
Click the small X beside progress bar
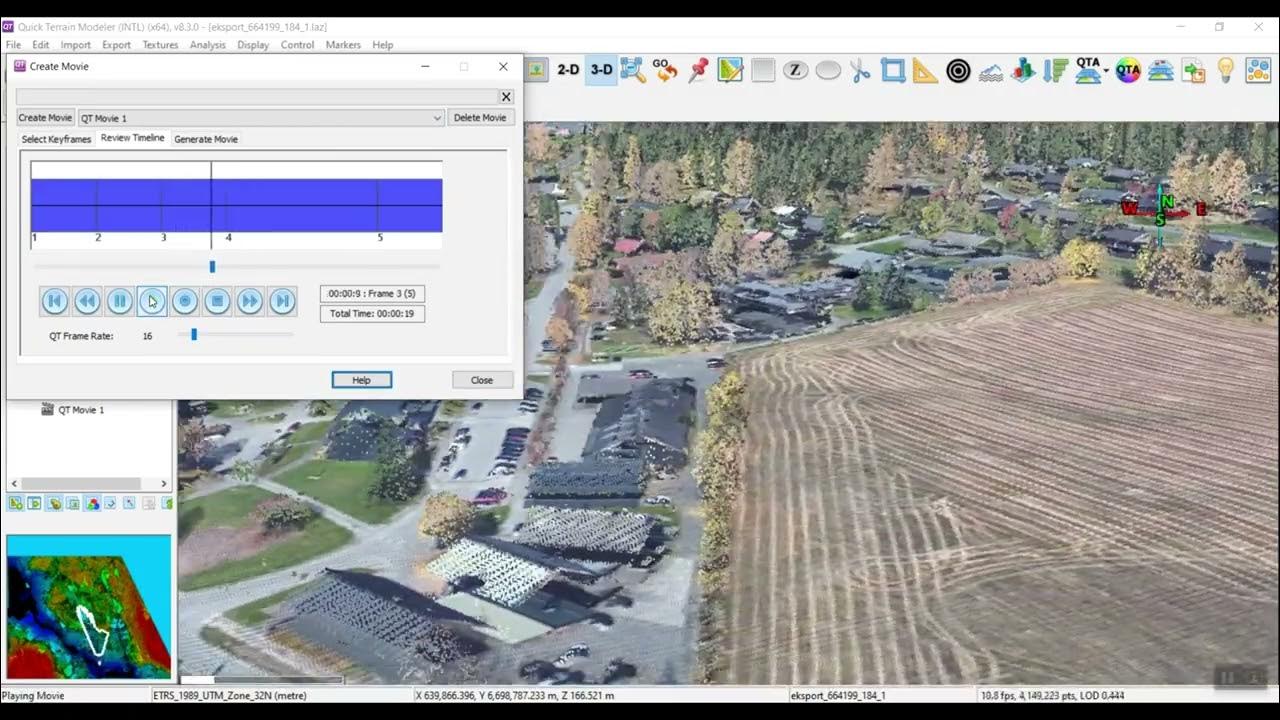(x=506, y=97)
